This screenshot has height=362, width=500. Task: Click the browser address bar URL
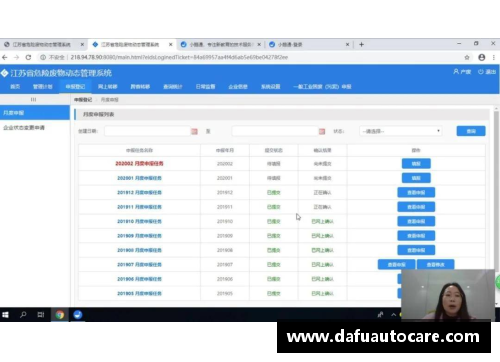pyautogui.click(x=179, y=57)
